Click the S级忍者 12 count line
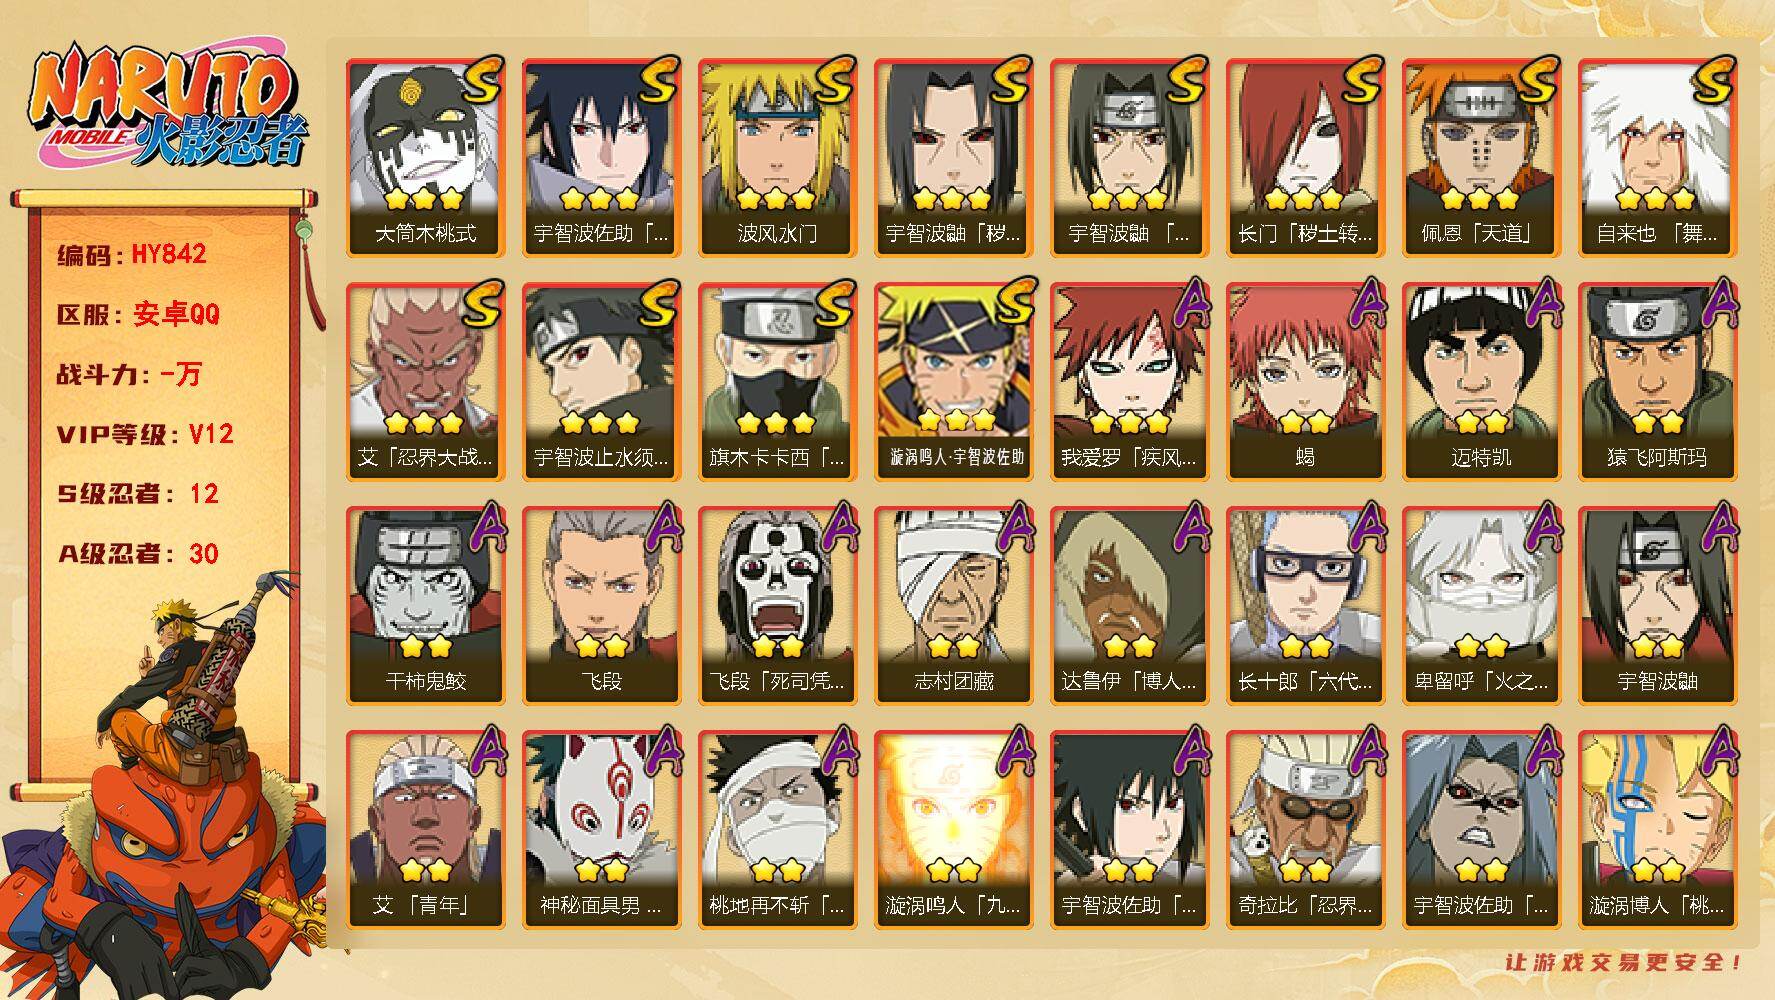The image size is (1775, 1000). tap(138, 494)
